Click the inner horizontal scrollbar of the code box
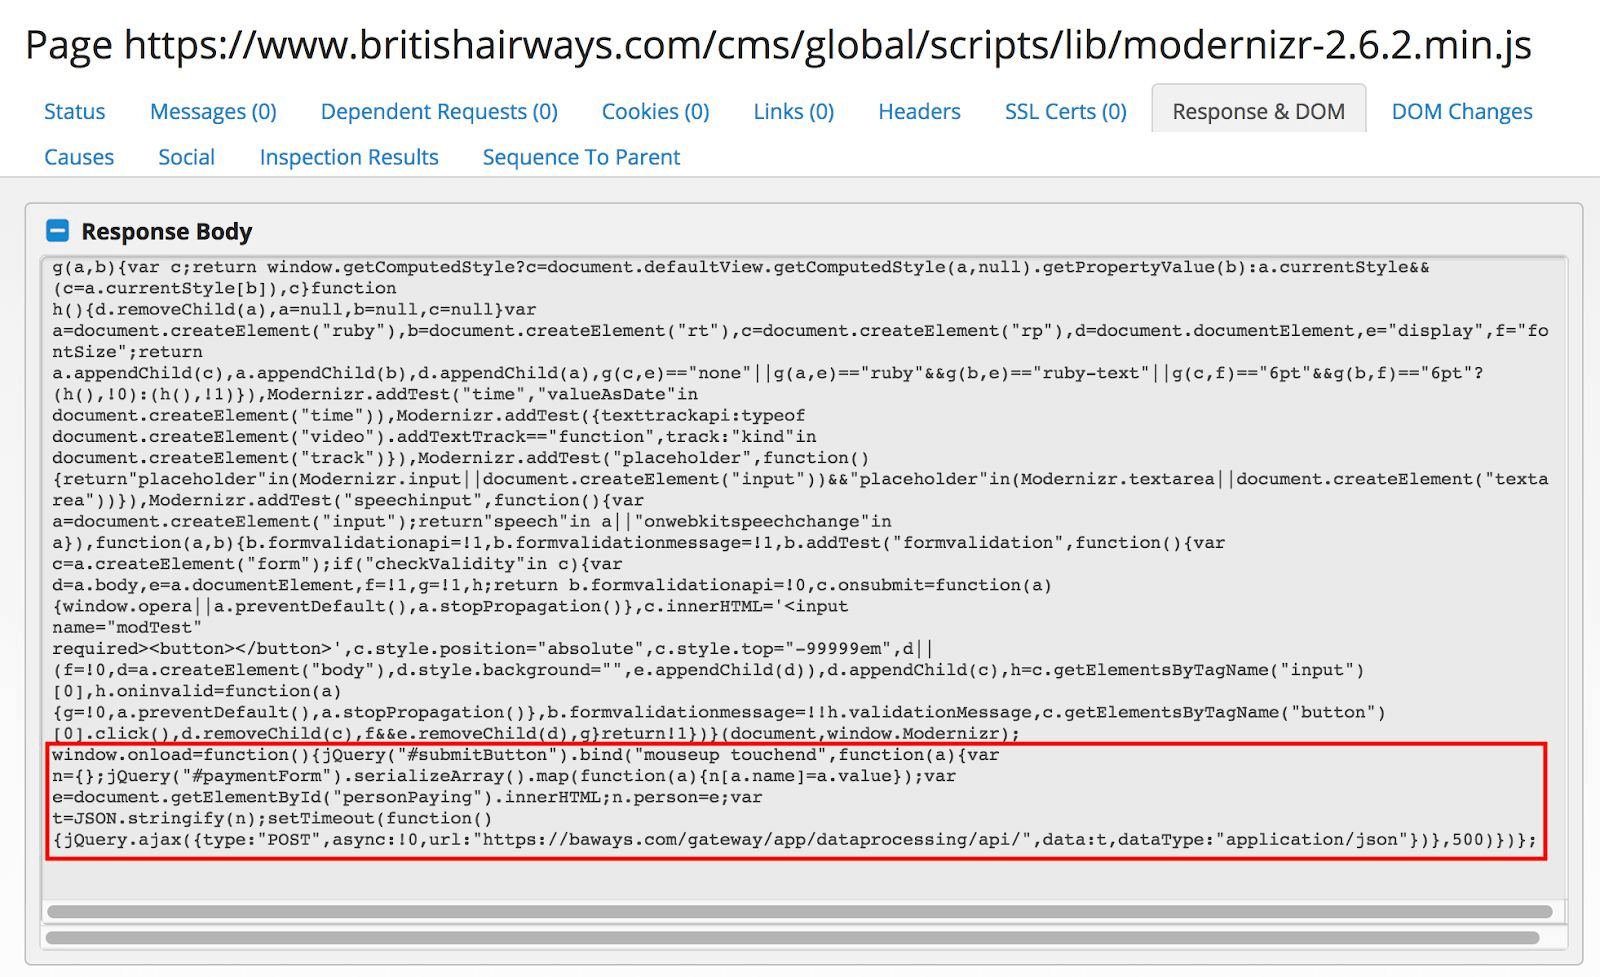1600x977 pixels. [x=799, y=912]
